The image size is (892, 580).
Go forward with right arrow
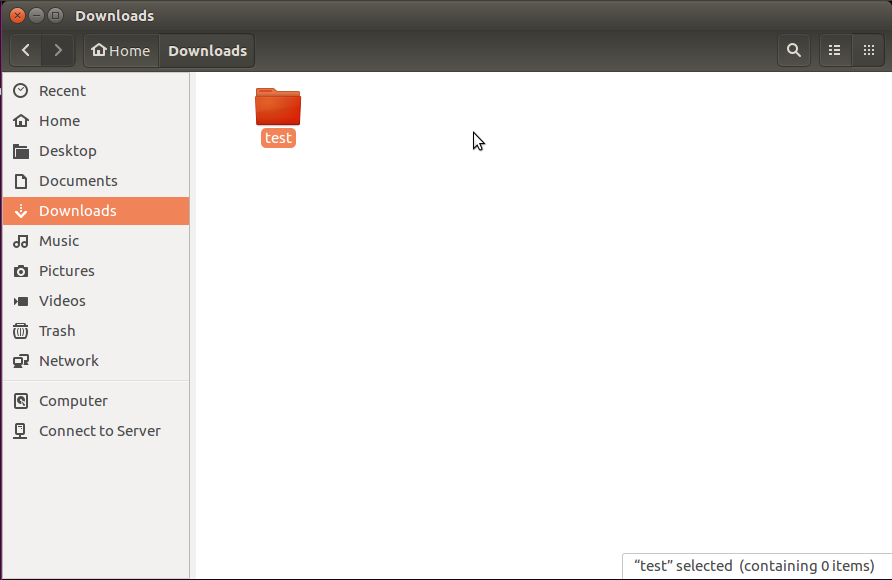click(58, 51)
